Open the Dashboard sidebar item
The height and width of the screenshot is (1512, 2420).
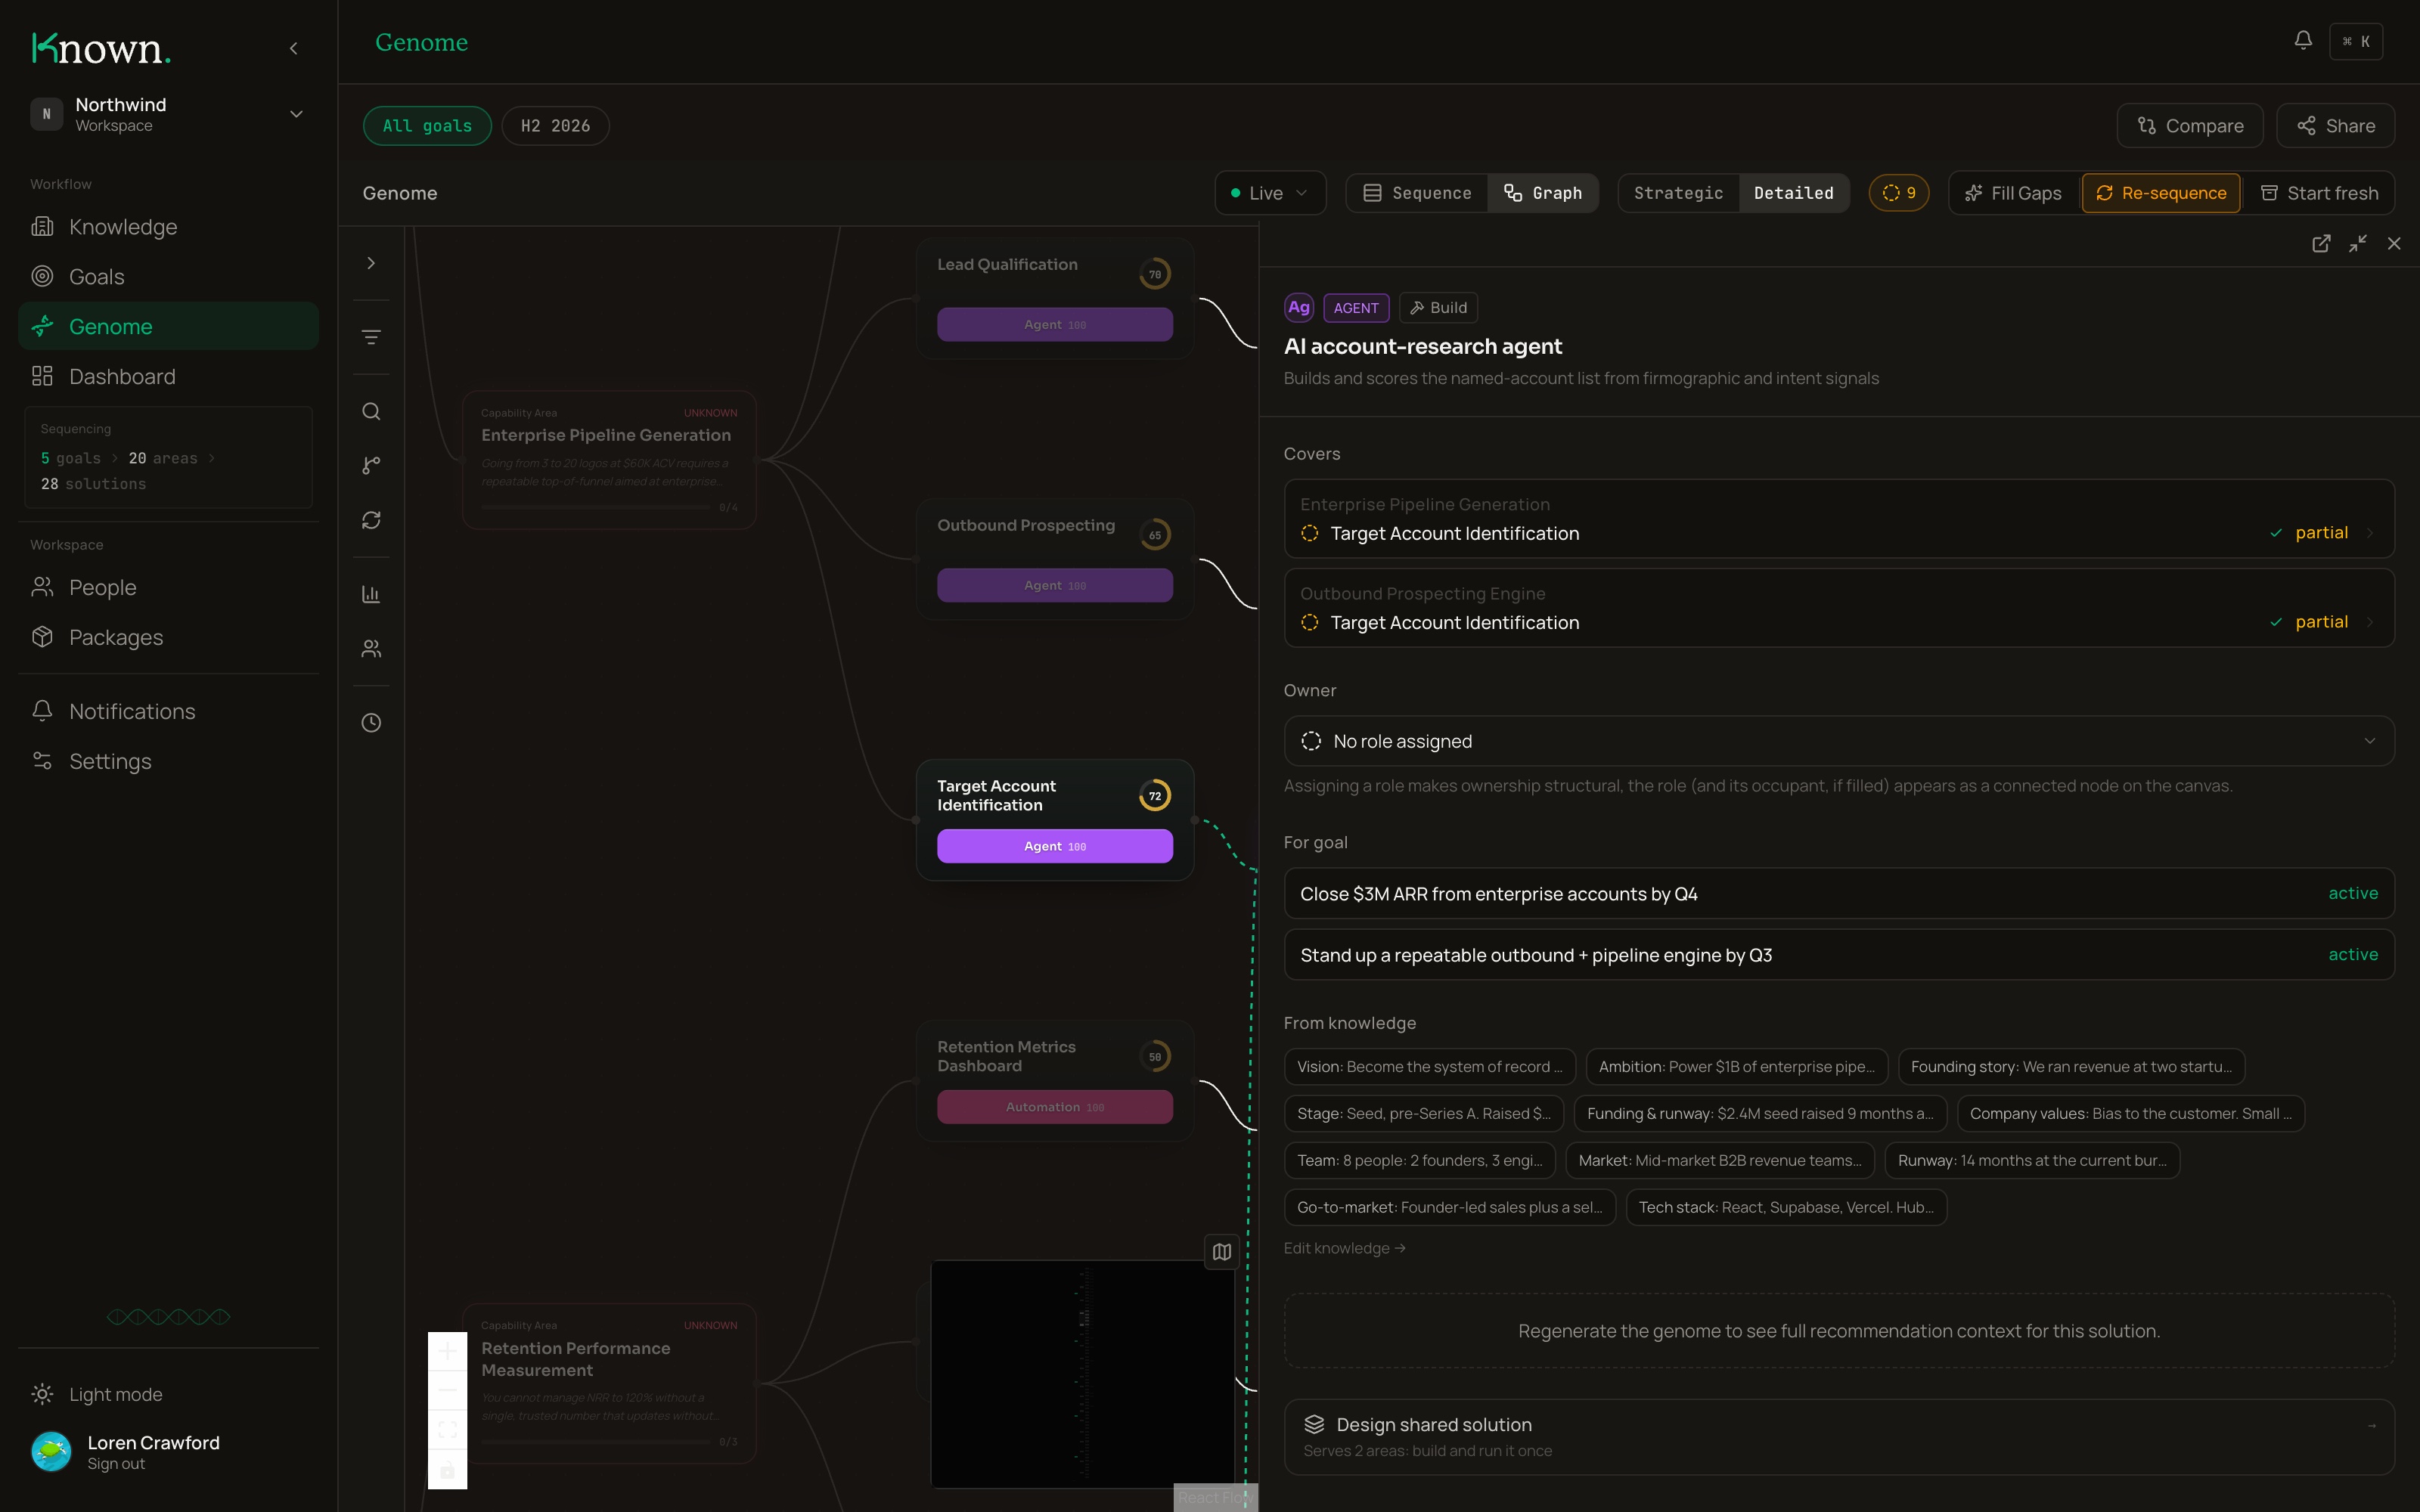pos(168,376)
